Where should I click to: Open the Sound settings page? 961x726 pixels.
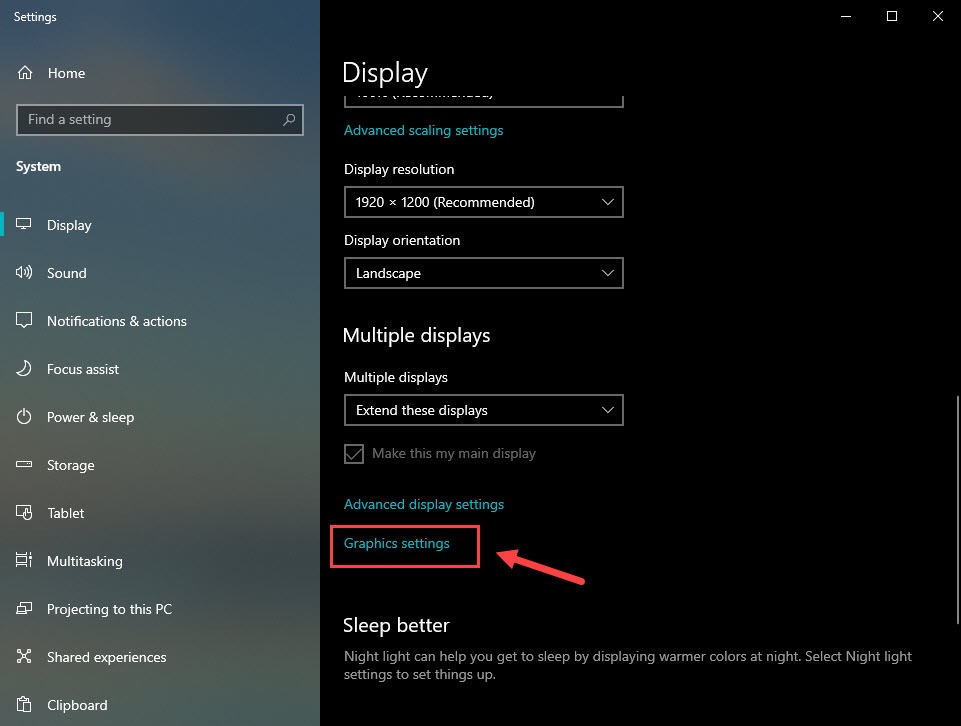pos(67,273)
